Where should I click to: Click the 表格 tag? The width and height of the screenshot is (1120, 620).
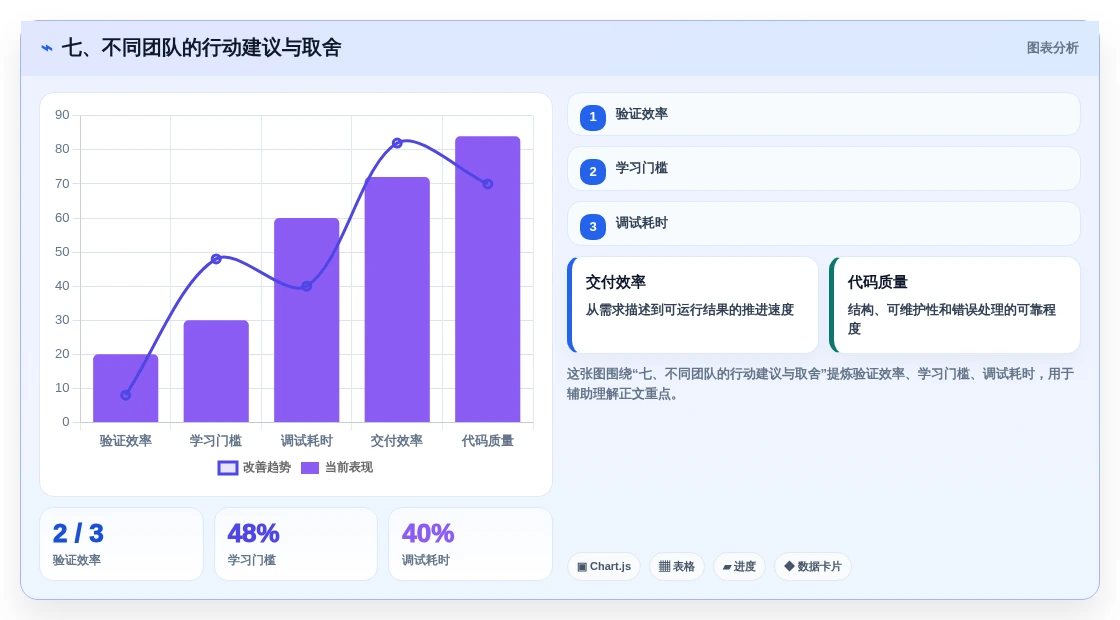pos(676,566)
